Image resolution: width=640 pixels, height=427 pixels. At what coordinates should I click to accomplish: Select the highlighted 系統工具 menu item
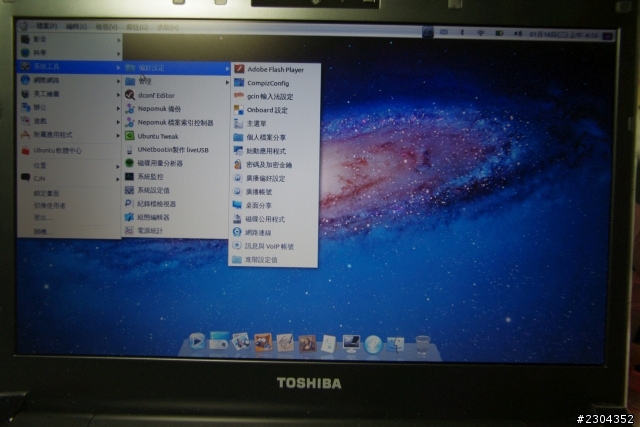70,67
